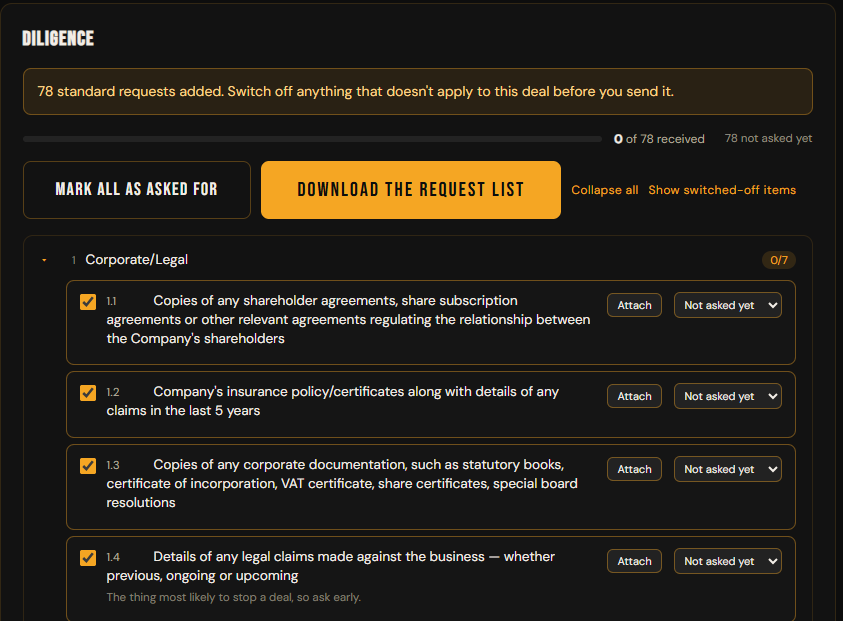The width and height of the screenshot is (843, 621).
Task: Click the '78 not asked yet' text
Action: [x=768, y=138]
